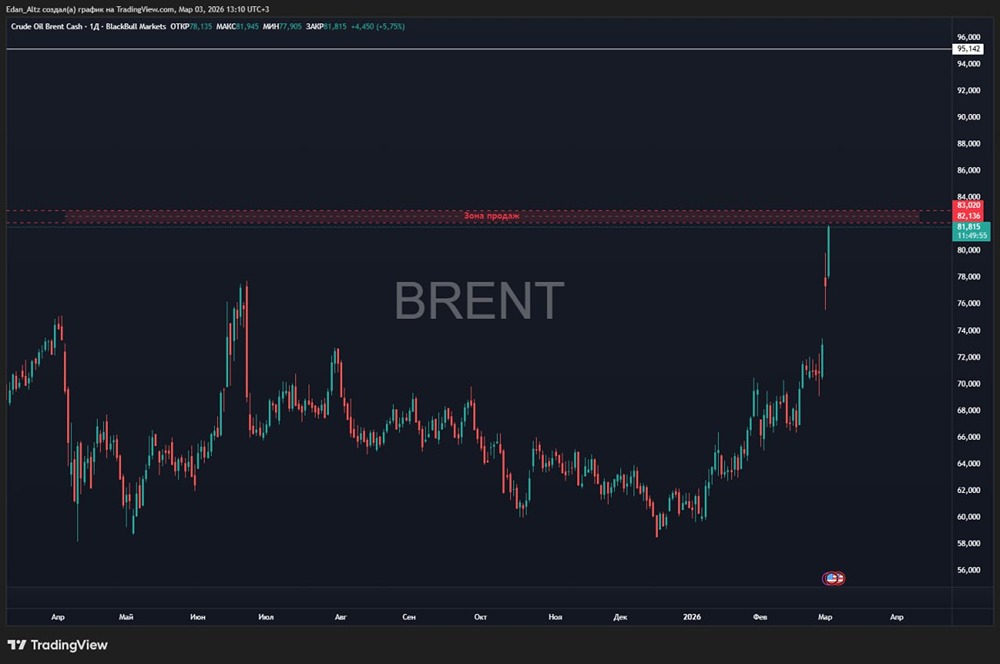Click 96,000 on the price axis
Screen dimensions: 1000x664
click(968, 38)
